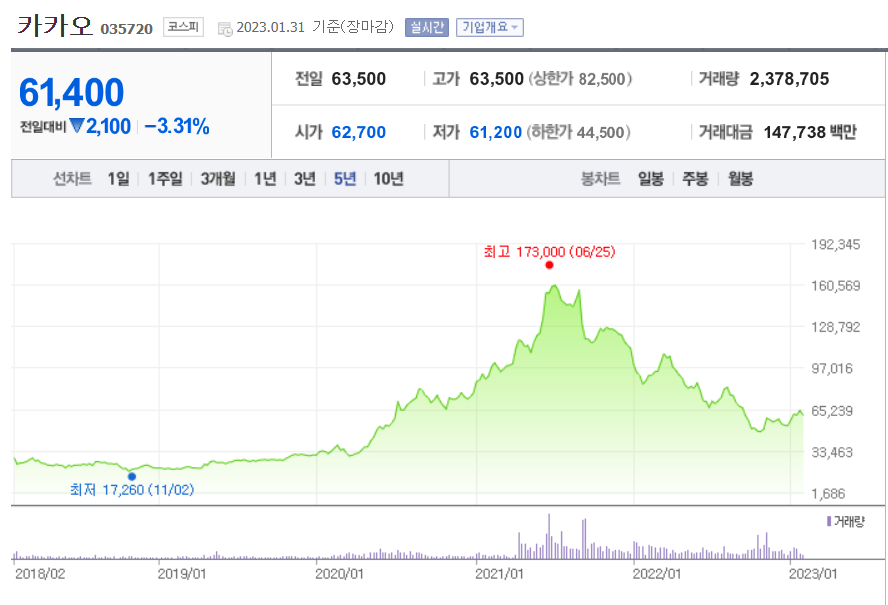Click the 65,239 y-axis label
The height and width of the screenshot is (605, 888).
coord(832,411)
